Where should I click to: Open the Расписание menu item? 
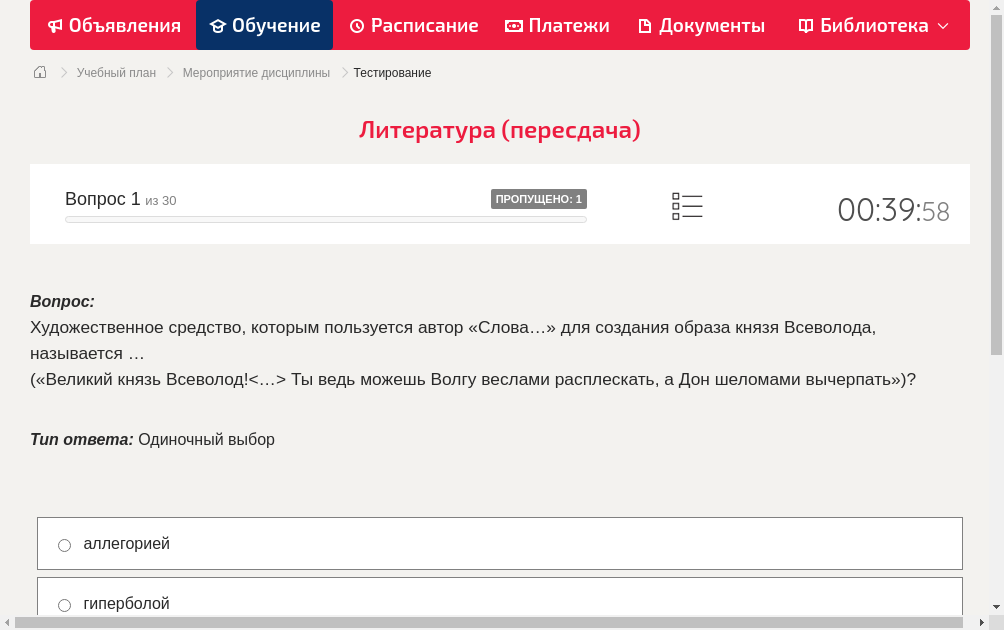413,25
